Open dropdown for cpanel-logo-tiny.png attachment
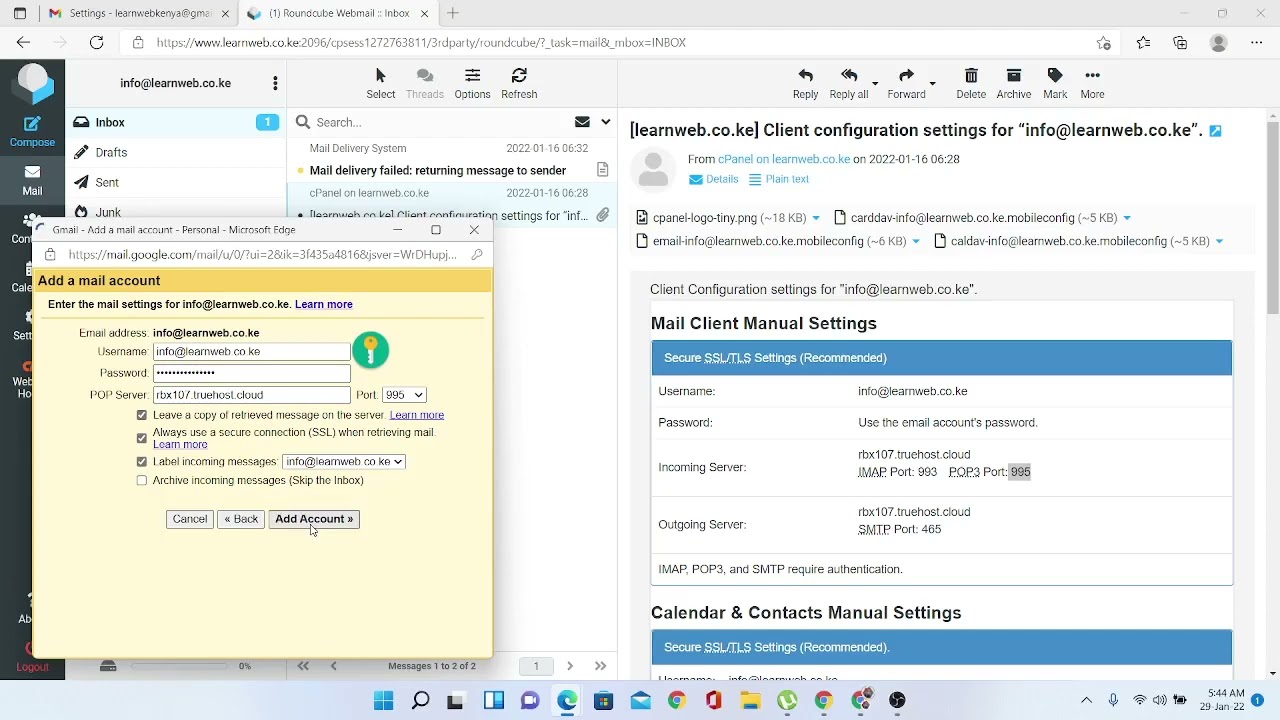The image size is (1280, 720). coord(816,218)
